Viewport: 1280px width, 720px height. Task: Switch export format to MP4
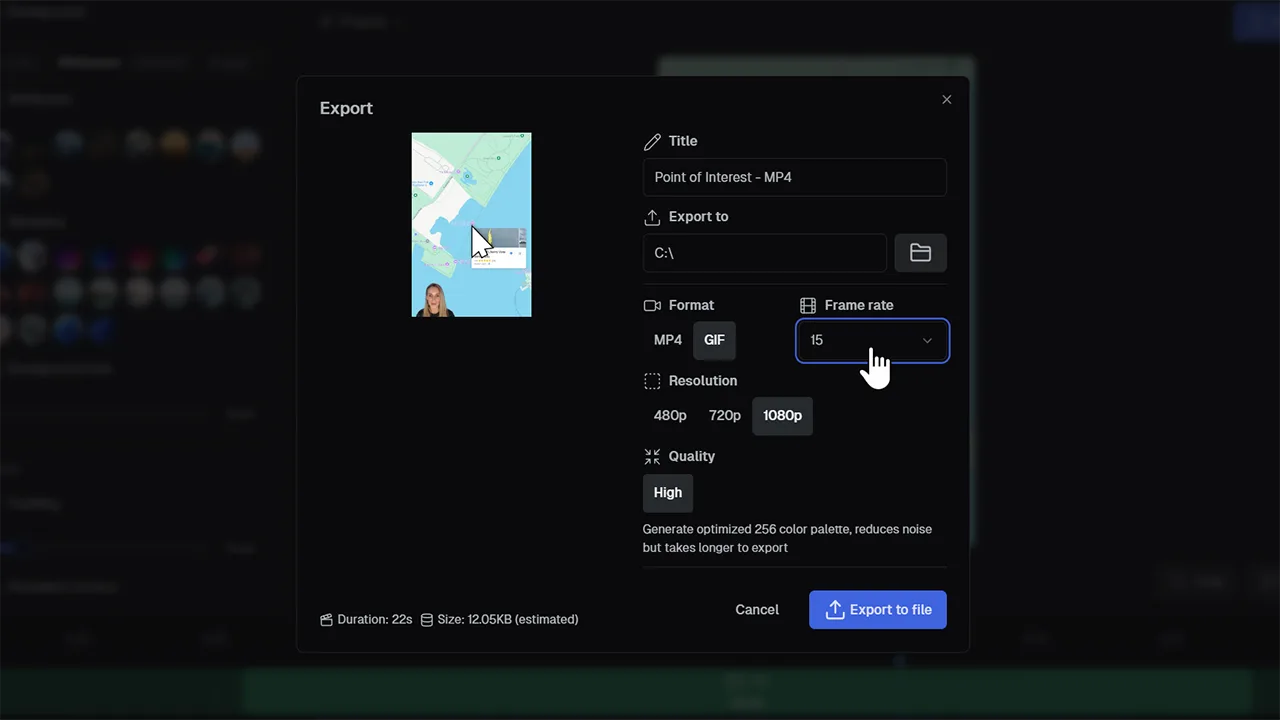667,340
